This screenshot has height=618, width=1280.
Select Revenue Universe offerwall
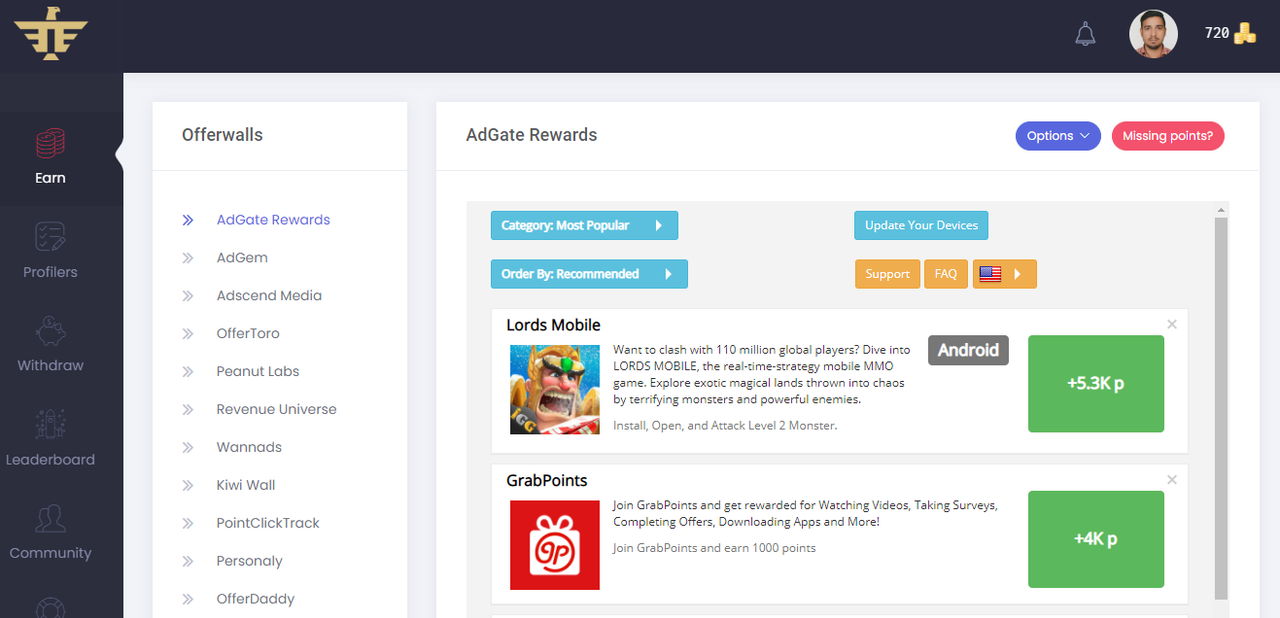pyautogui.click(x=276, y=410)
